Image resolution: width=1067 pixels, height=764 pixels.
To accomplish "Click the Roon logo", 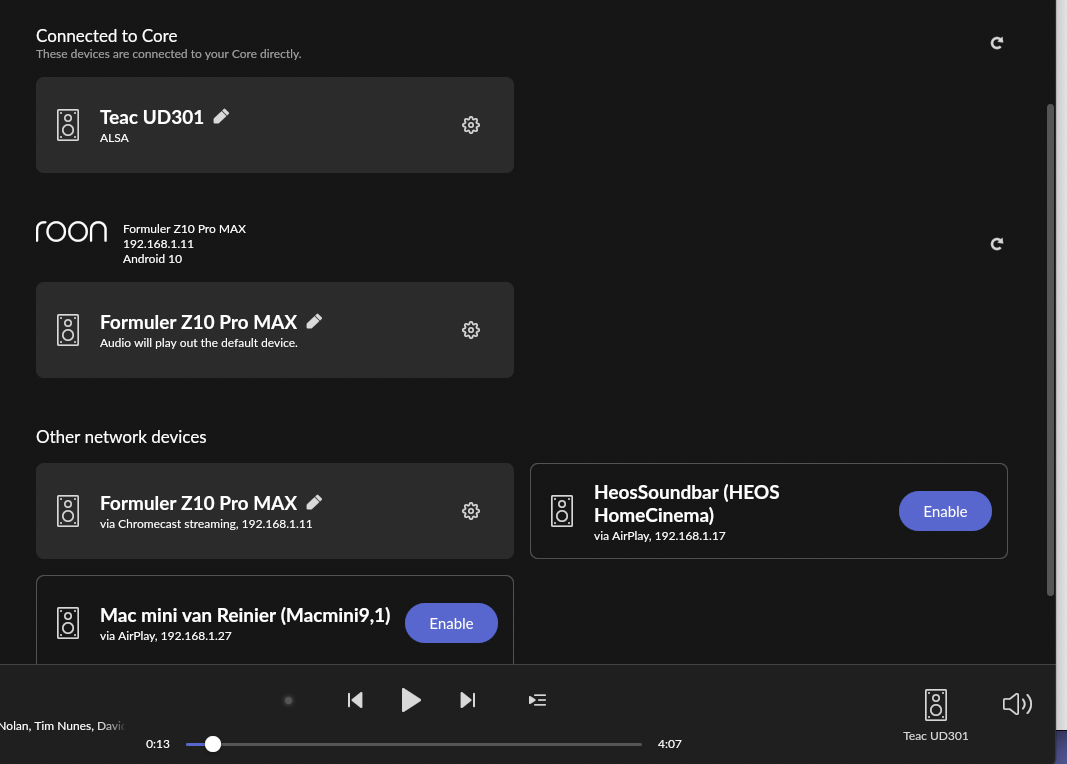I will pyautogui.click(x=71, y=231).
